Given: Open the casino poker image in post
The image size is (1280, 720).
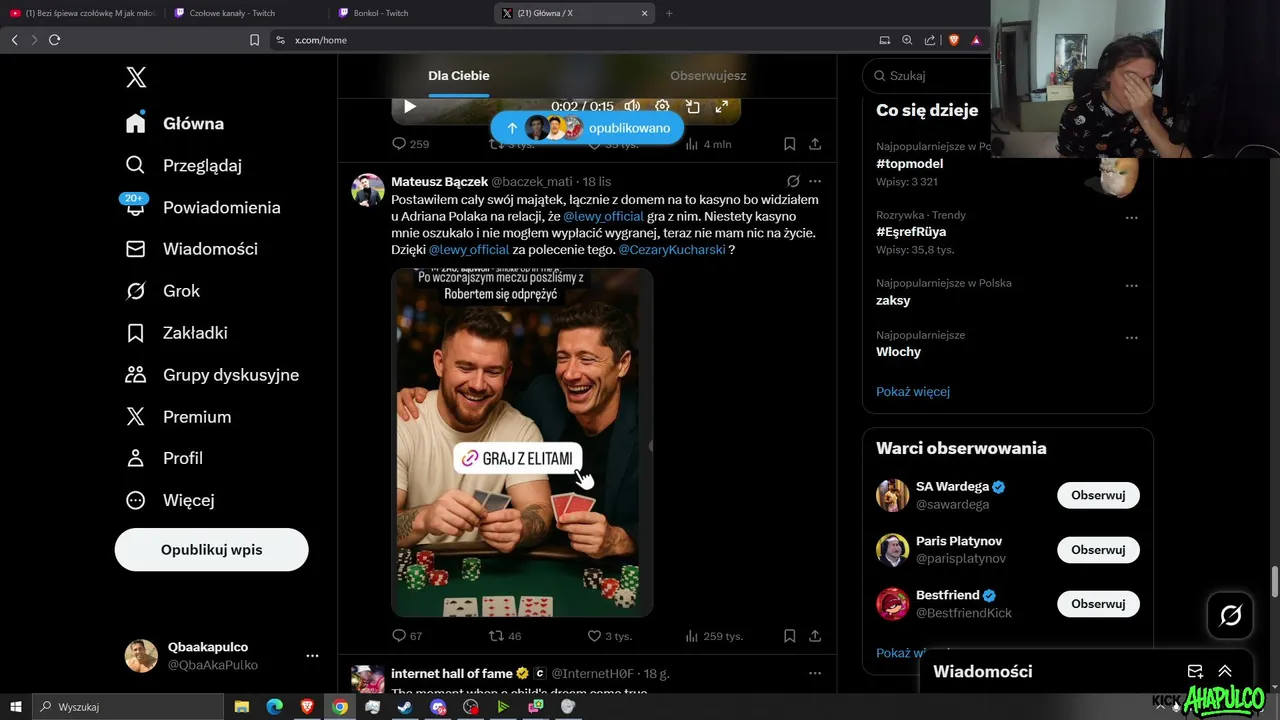Looking at the screenshot, I should coord(522,442).
